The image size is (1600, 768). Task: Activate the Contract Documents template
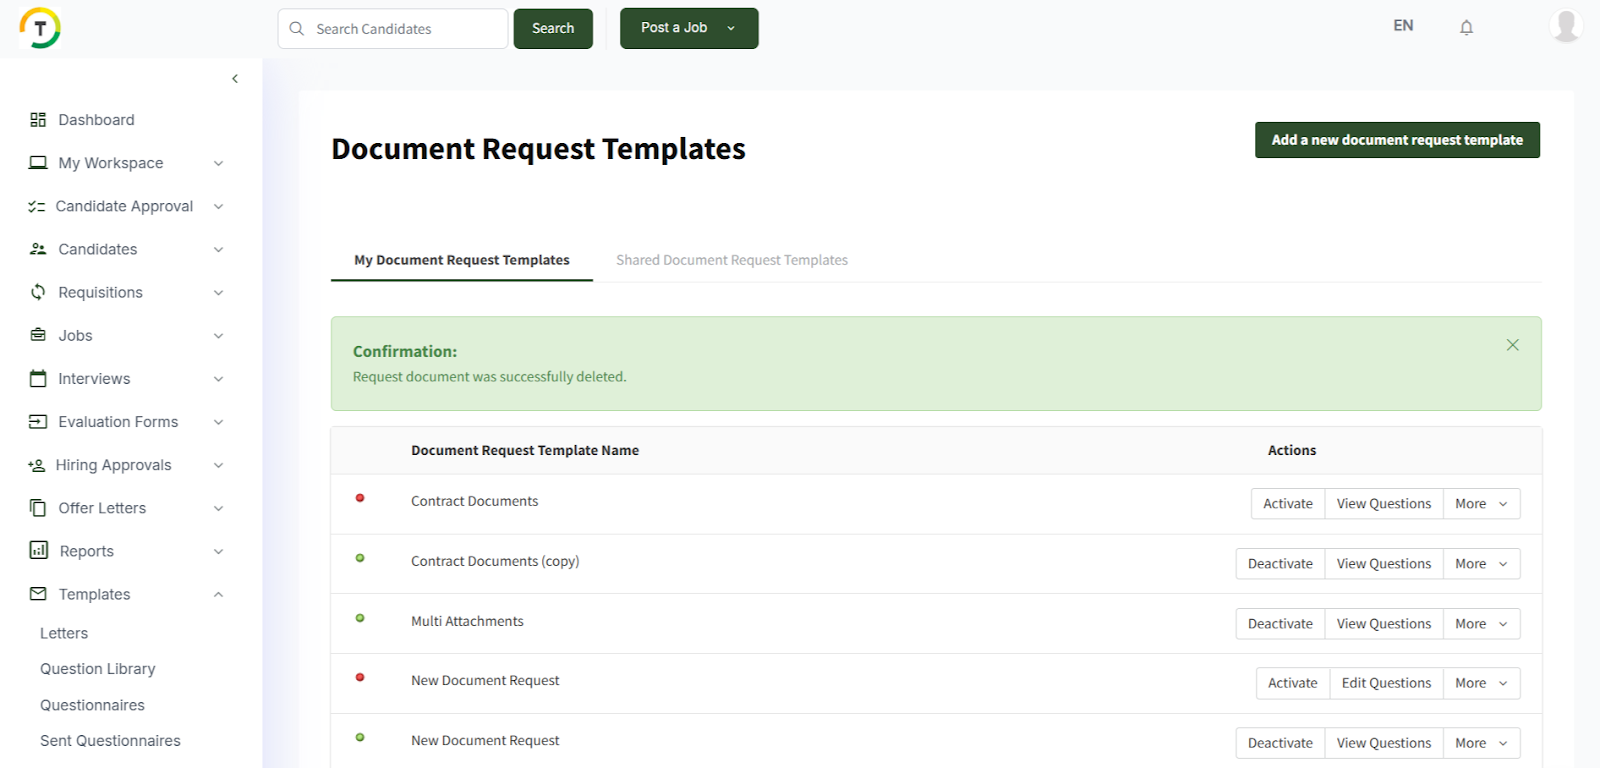(x=1287, y=504)
